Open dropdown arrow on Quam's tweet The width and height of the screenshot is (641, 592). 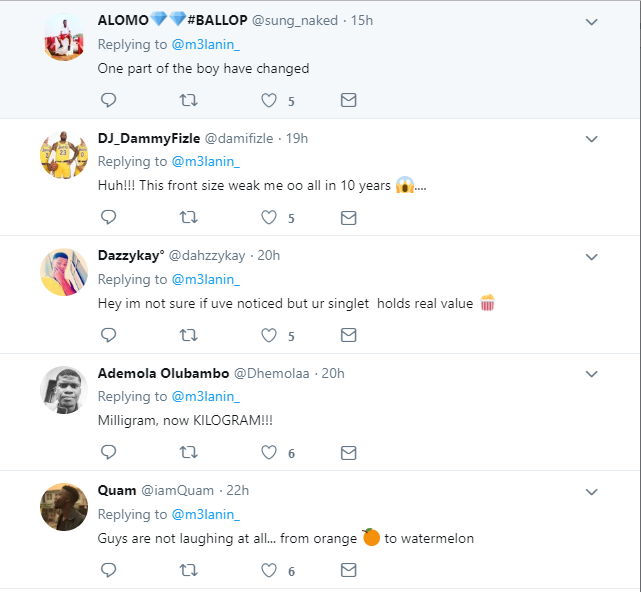pos(591,491)
